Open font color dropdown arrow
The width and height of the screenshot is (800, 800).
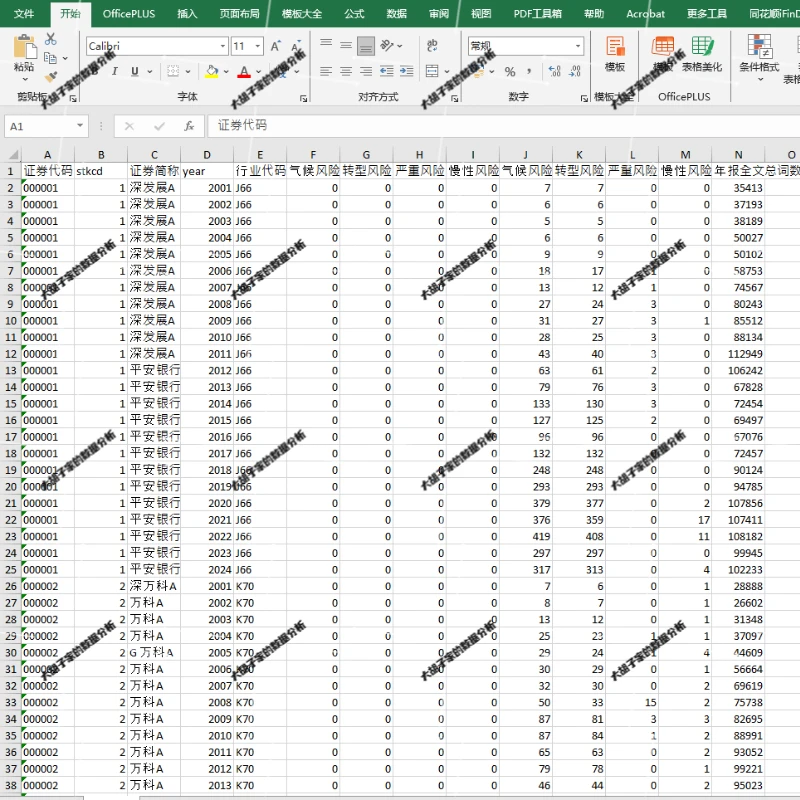259,72
